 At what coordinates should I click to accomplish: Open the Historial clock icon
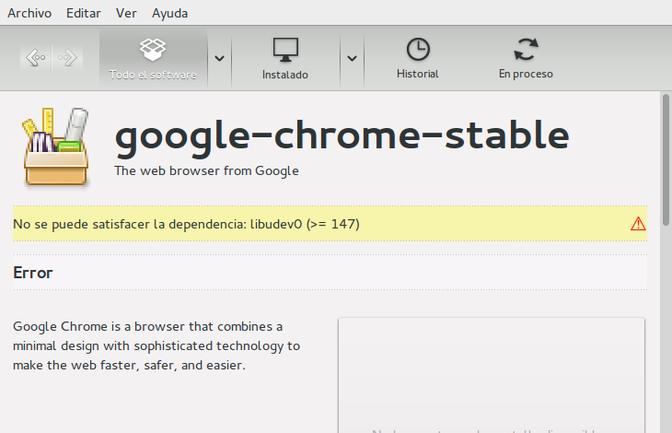(417, 58)
